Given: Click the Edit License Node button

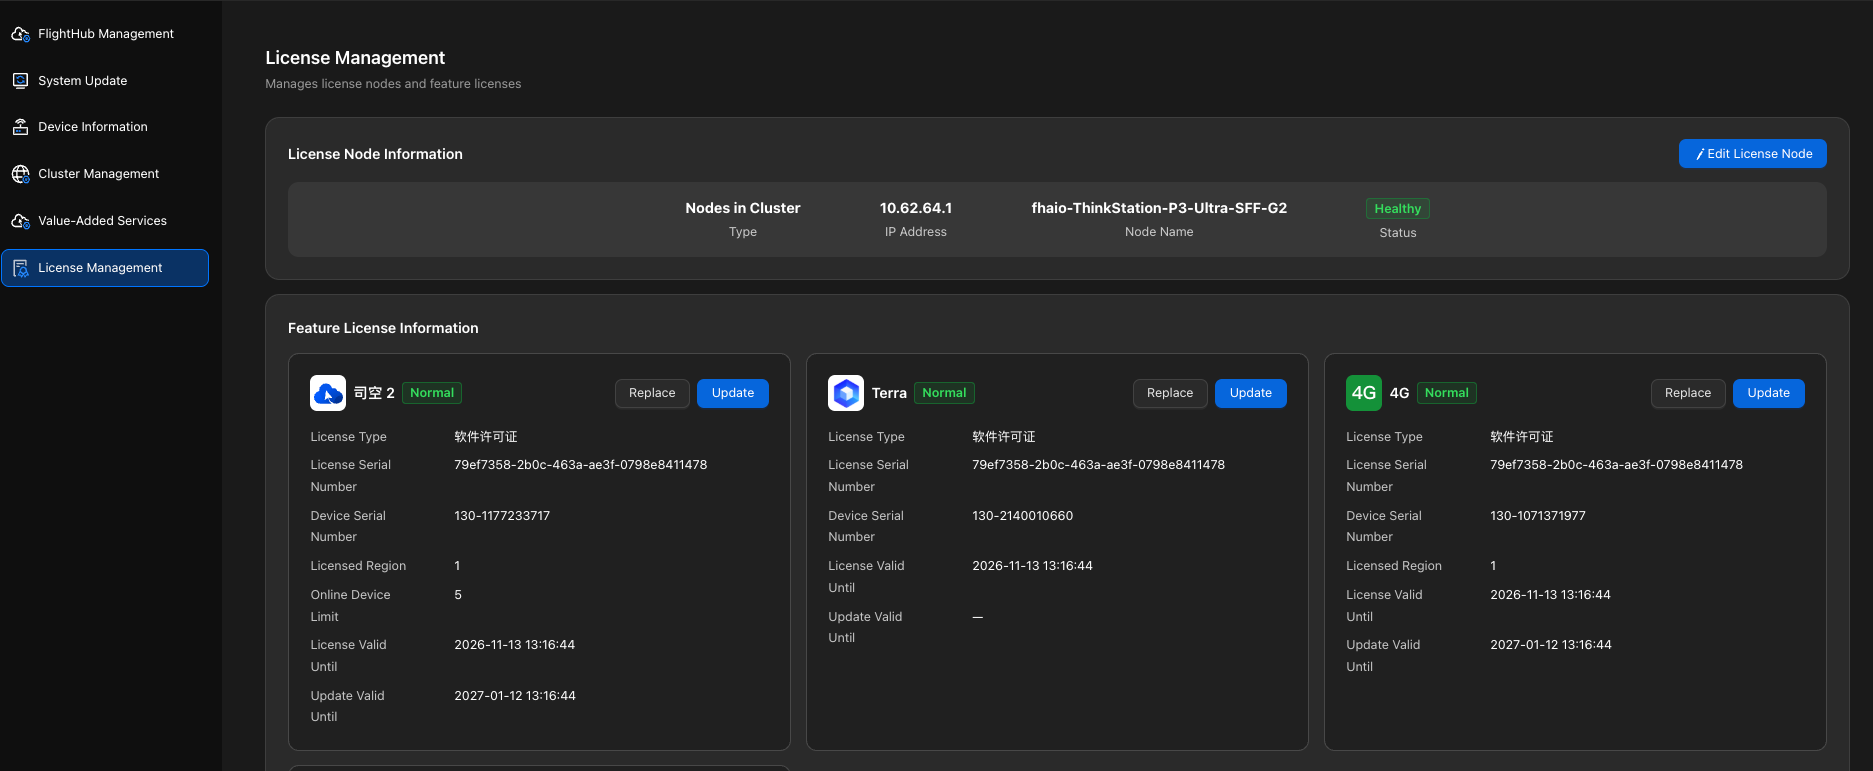Looking at the screenshot, I should coord(1753,154).
